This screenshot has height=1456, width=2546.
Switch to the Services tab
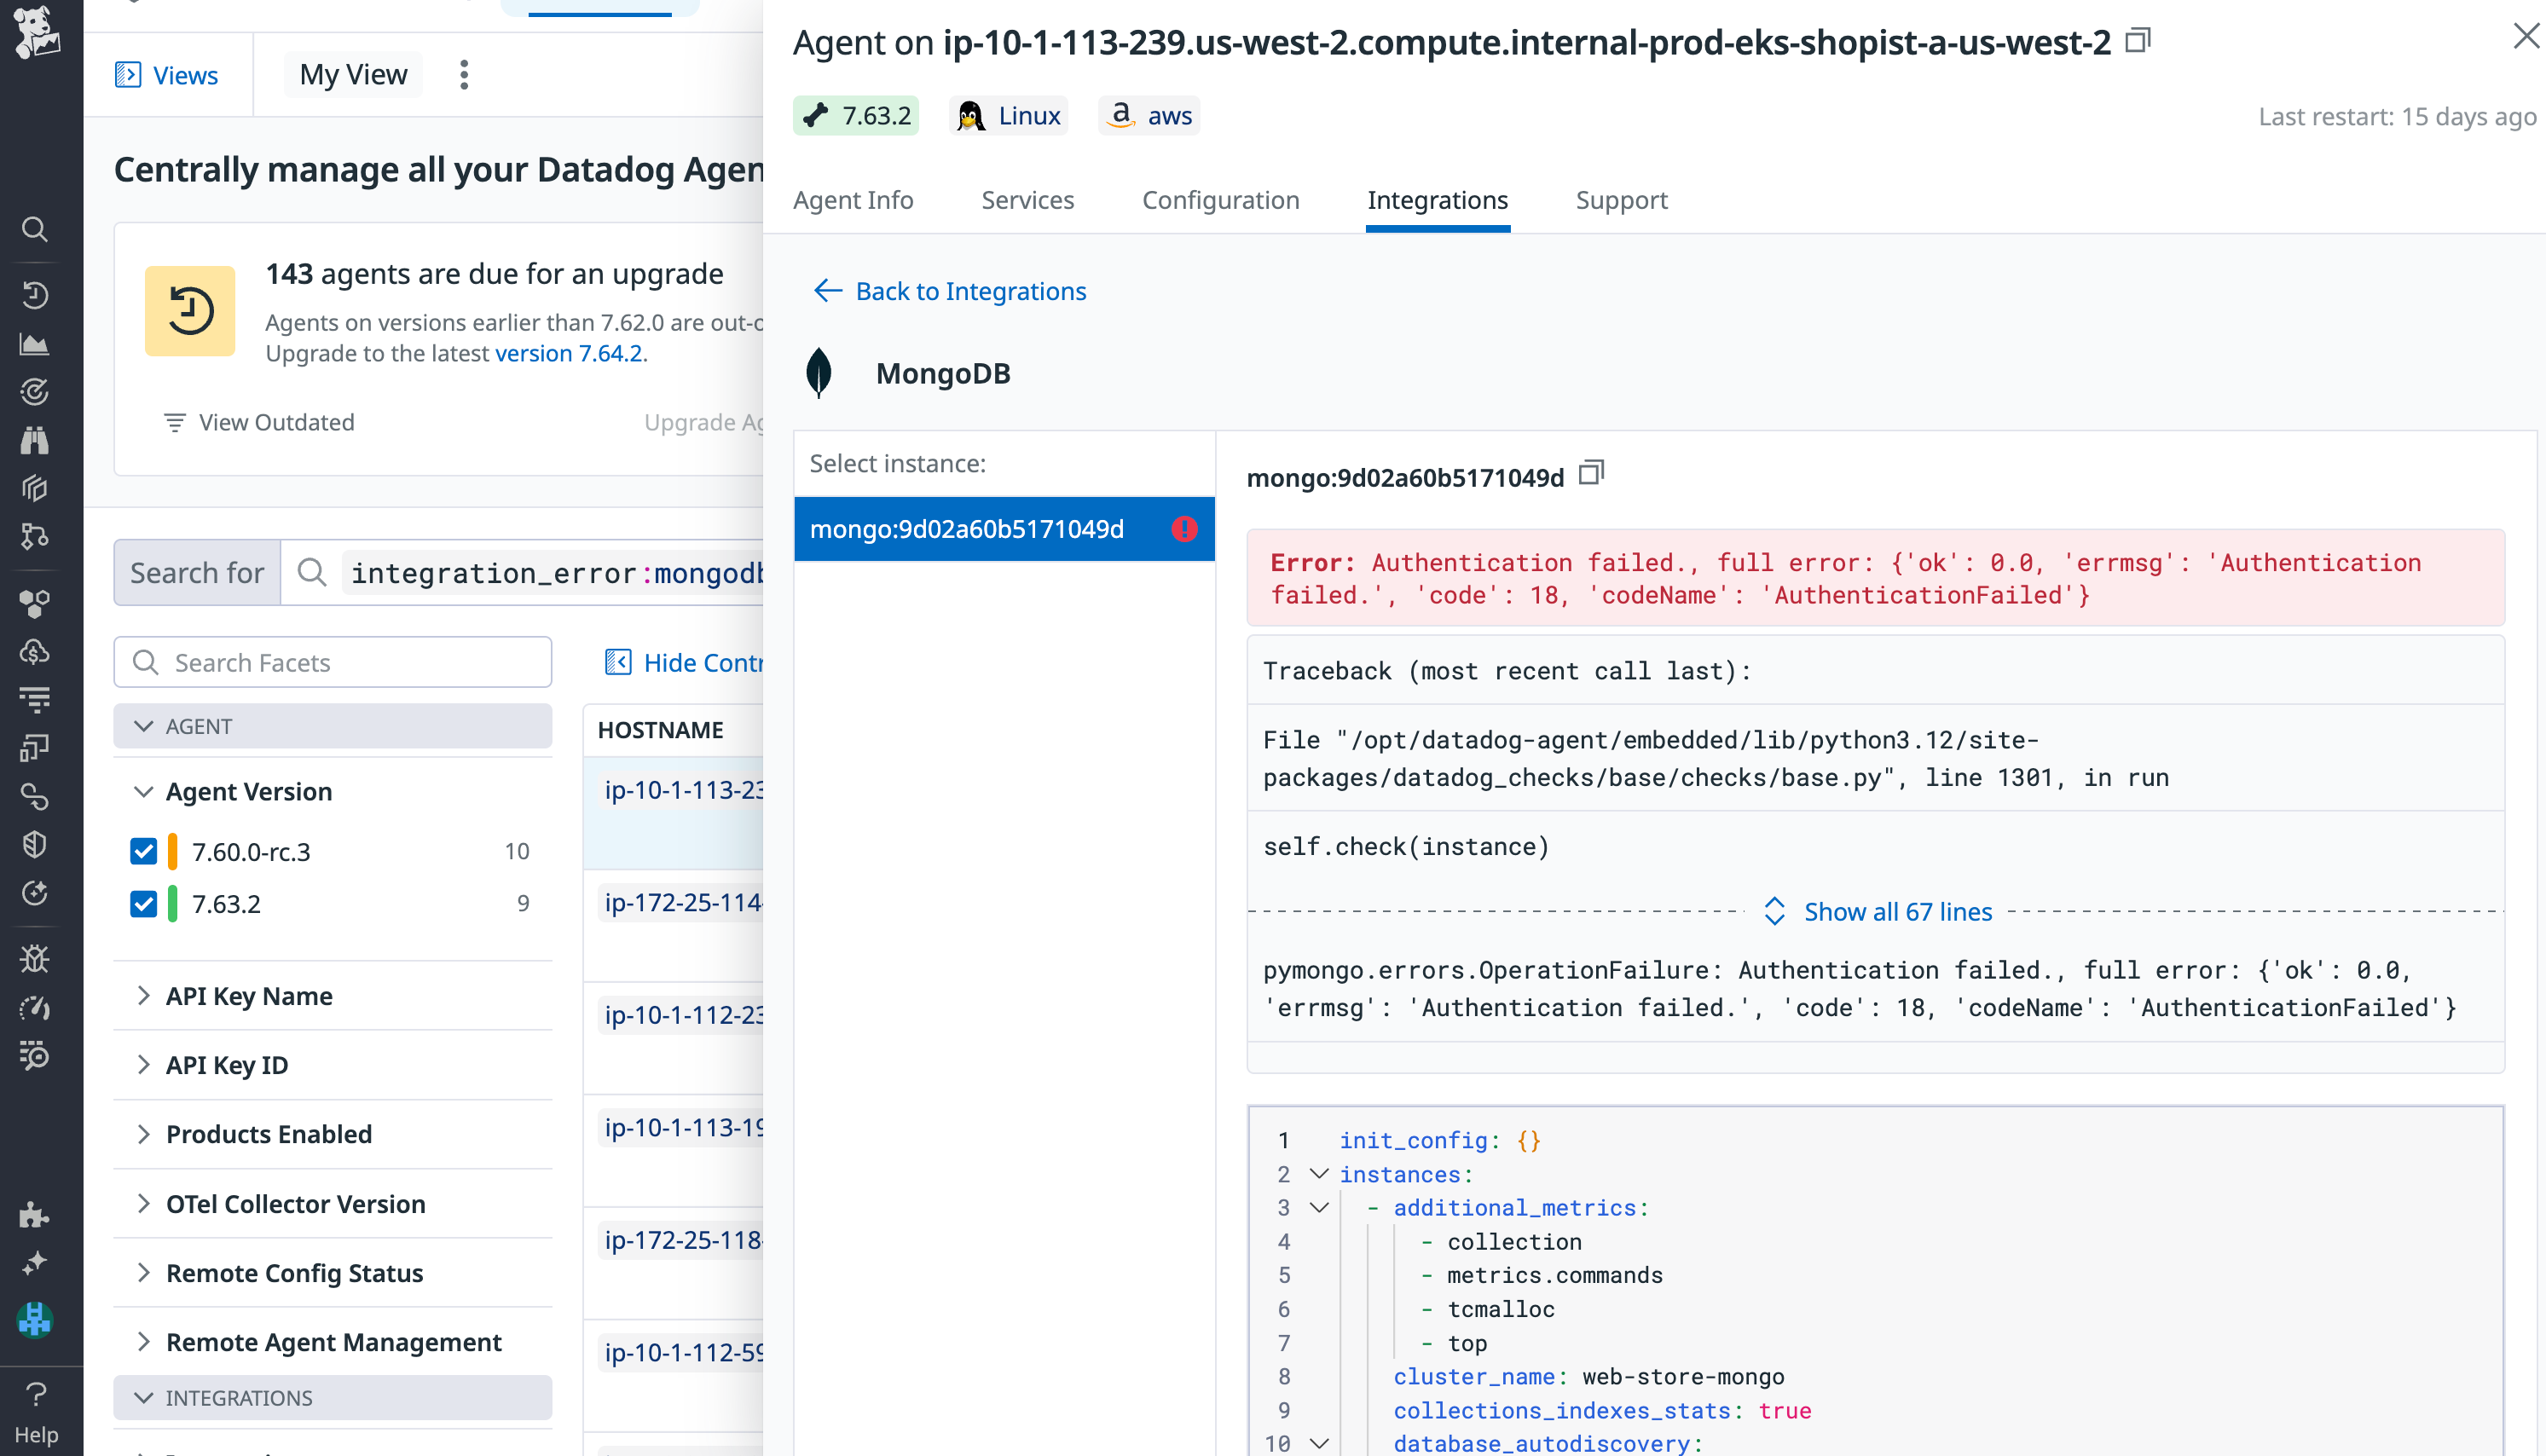[x=1028, y=200]
